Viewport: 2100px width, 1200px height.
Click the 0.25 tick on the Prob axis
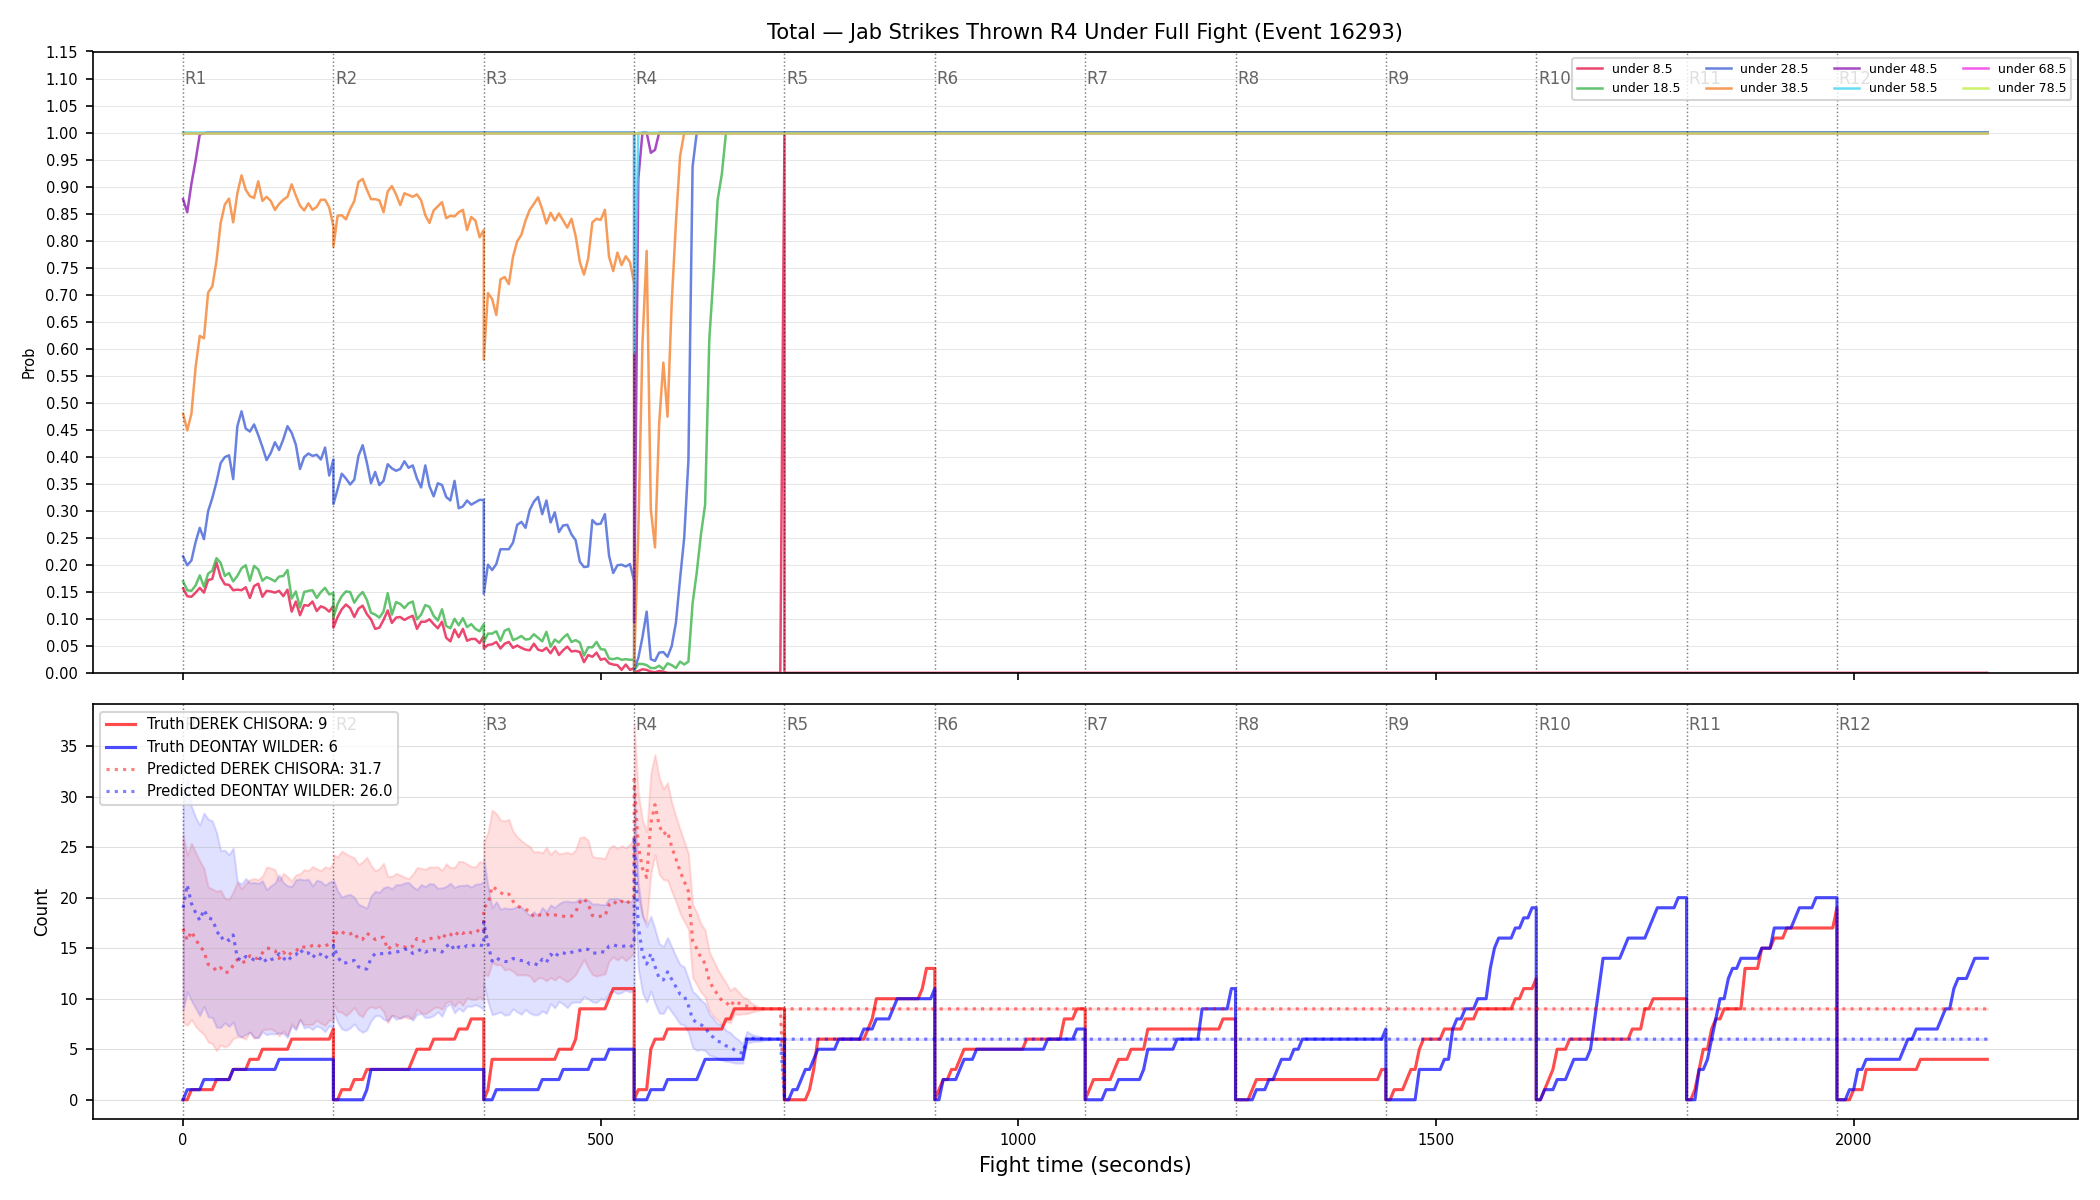(61, 538)
